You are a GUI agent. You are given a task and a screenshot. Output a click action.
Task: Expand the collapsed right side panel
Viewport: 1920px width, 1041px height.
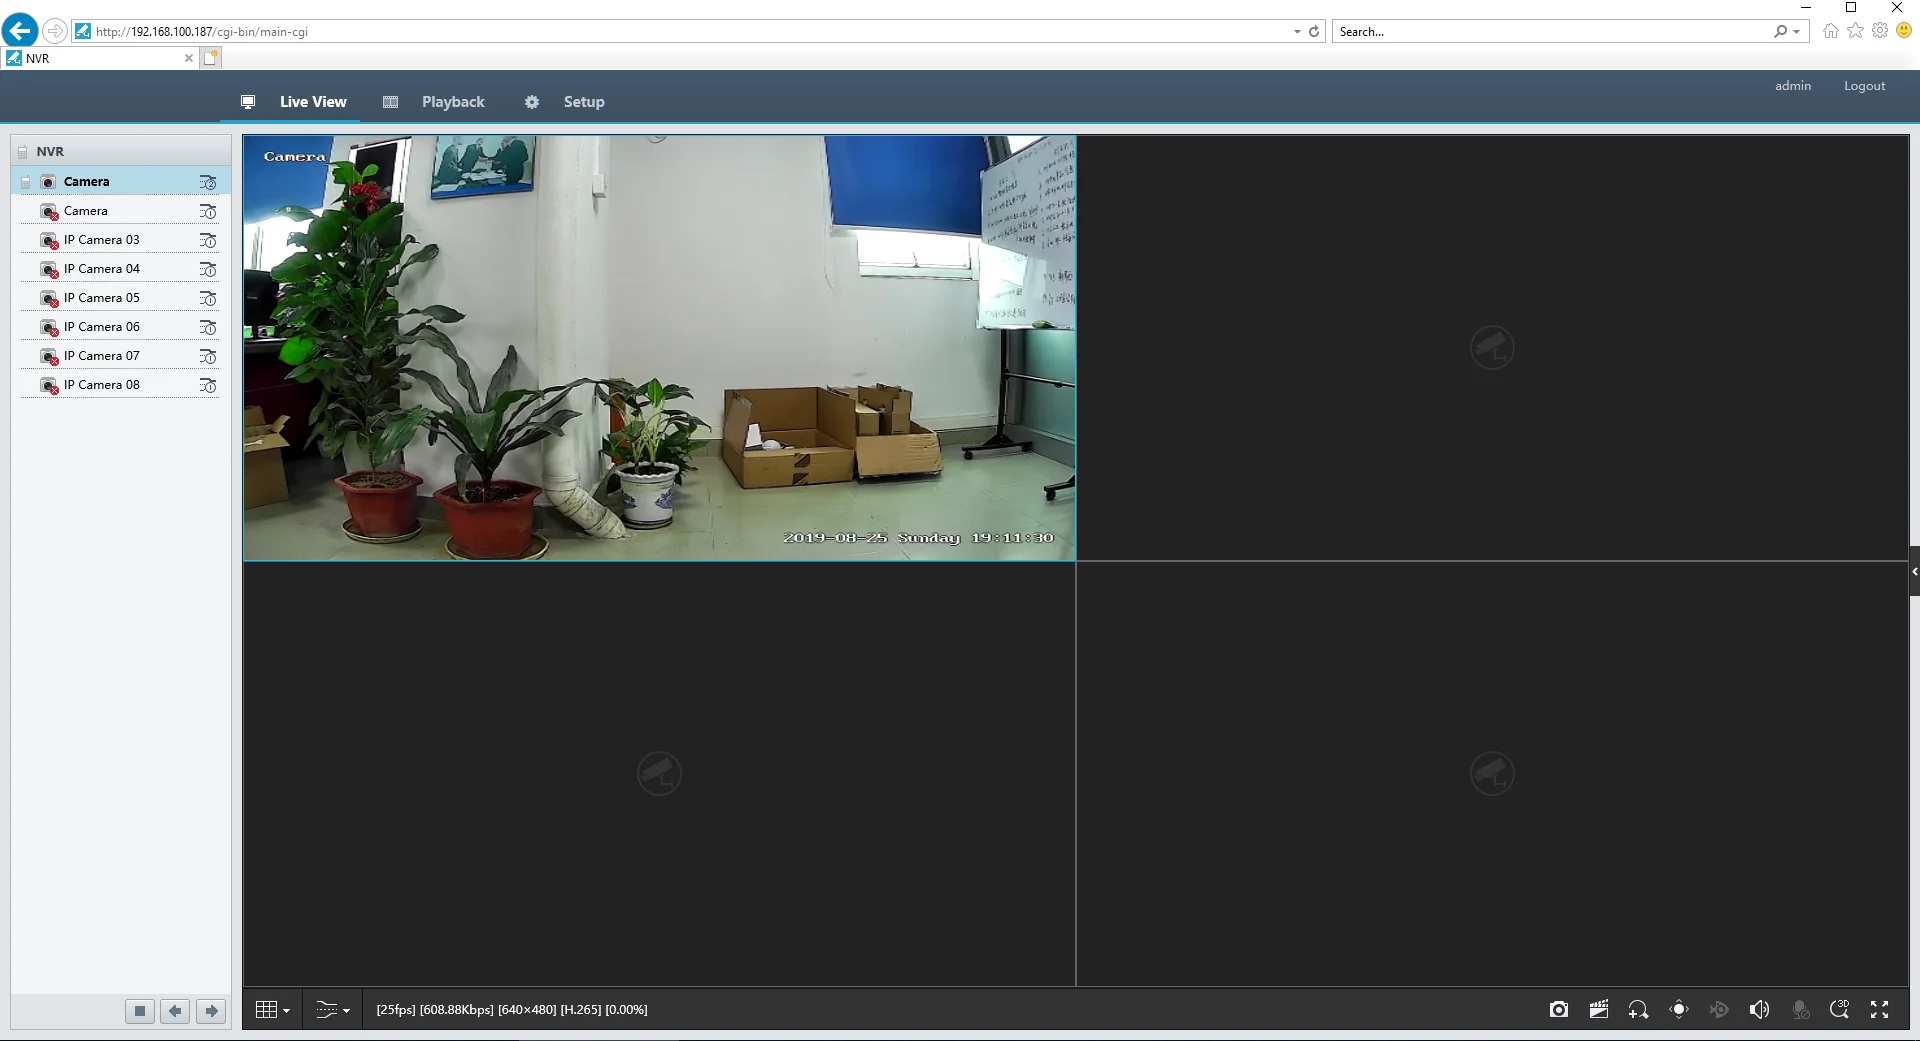[1914, 572]
